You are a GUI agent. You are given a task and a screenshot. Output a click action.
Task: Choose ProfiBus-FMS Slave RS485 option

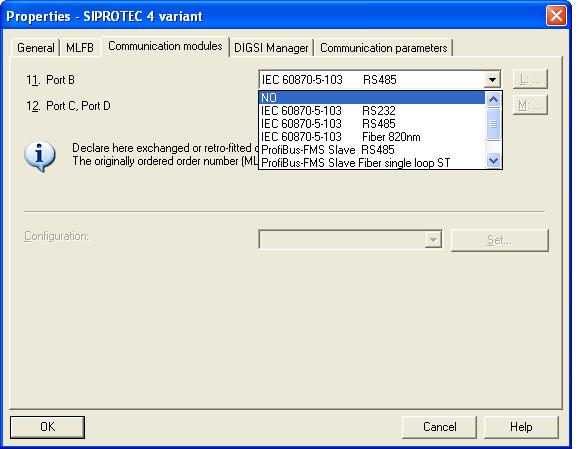pyautogui.click(x=372, y=150)
